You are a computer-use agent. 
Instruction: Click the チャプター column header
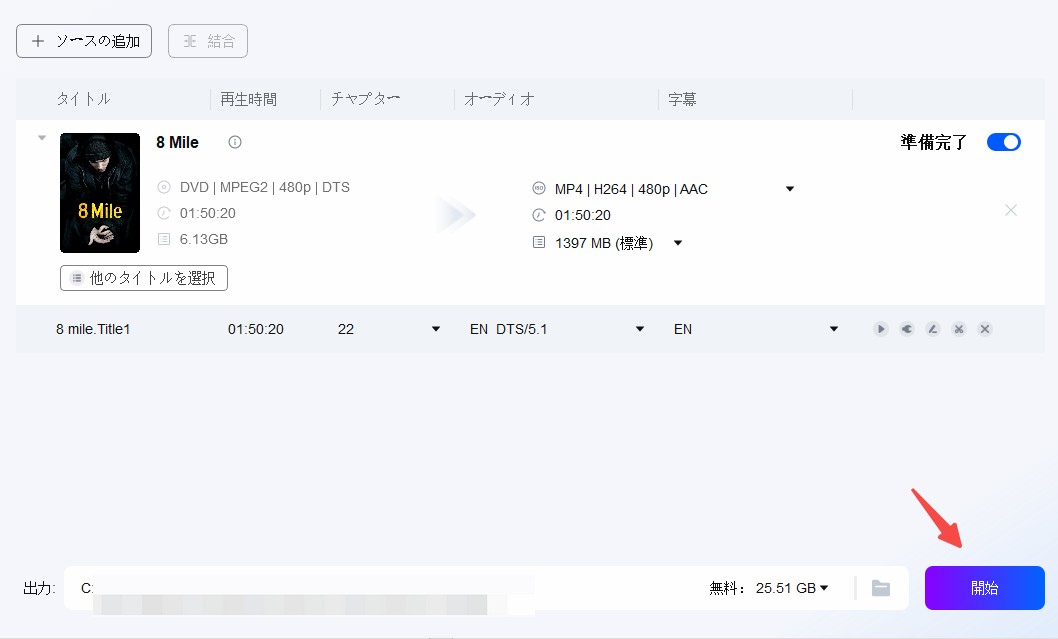coord(365,99)
